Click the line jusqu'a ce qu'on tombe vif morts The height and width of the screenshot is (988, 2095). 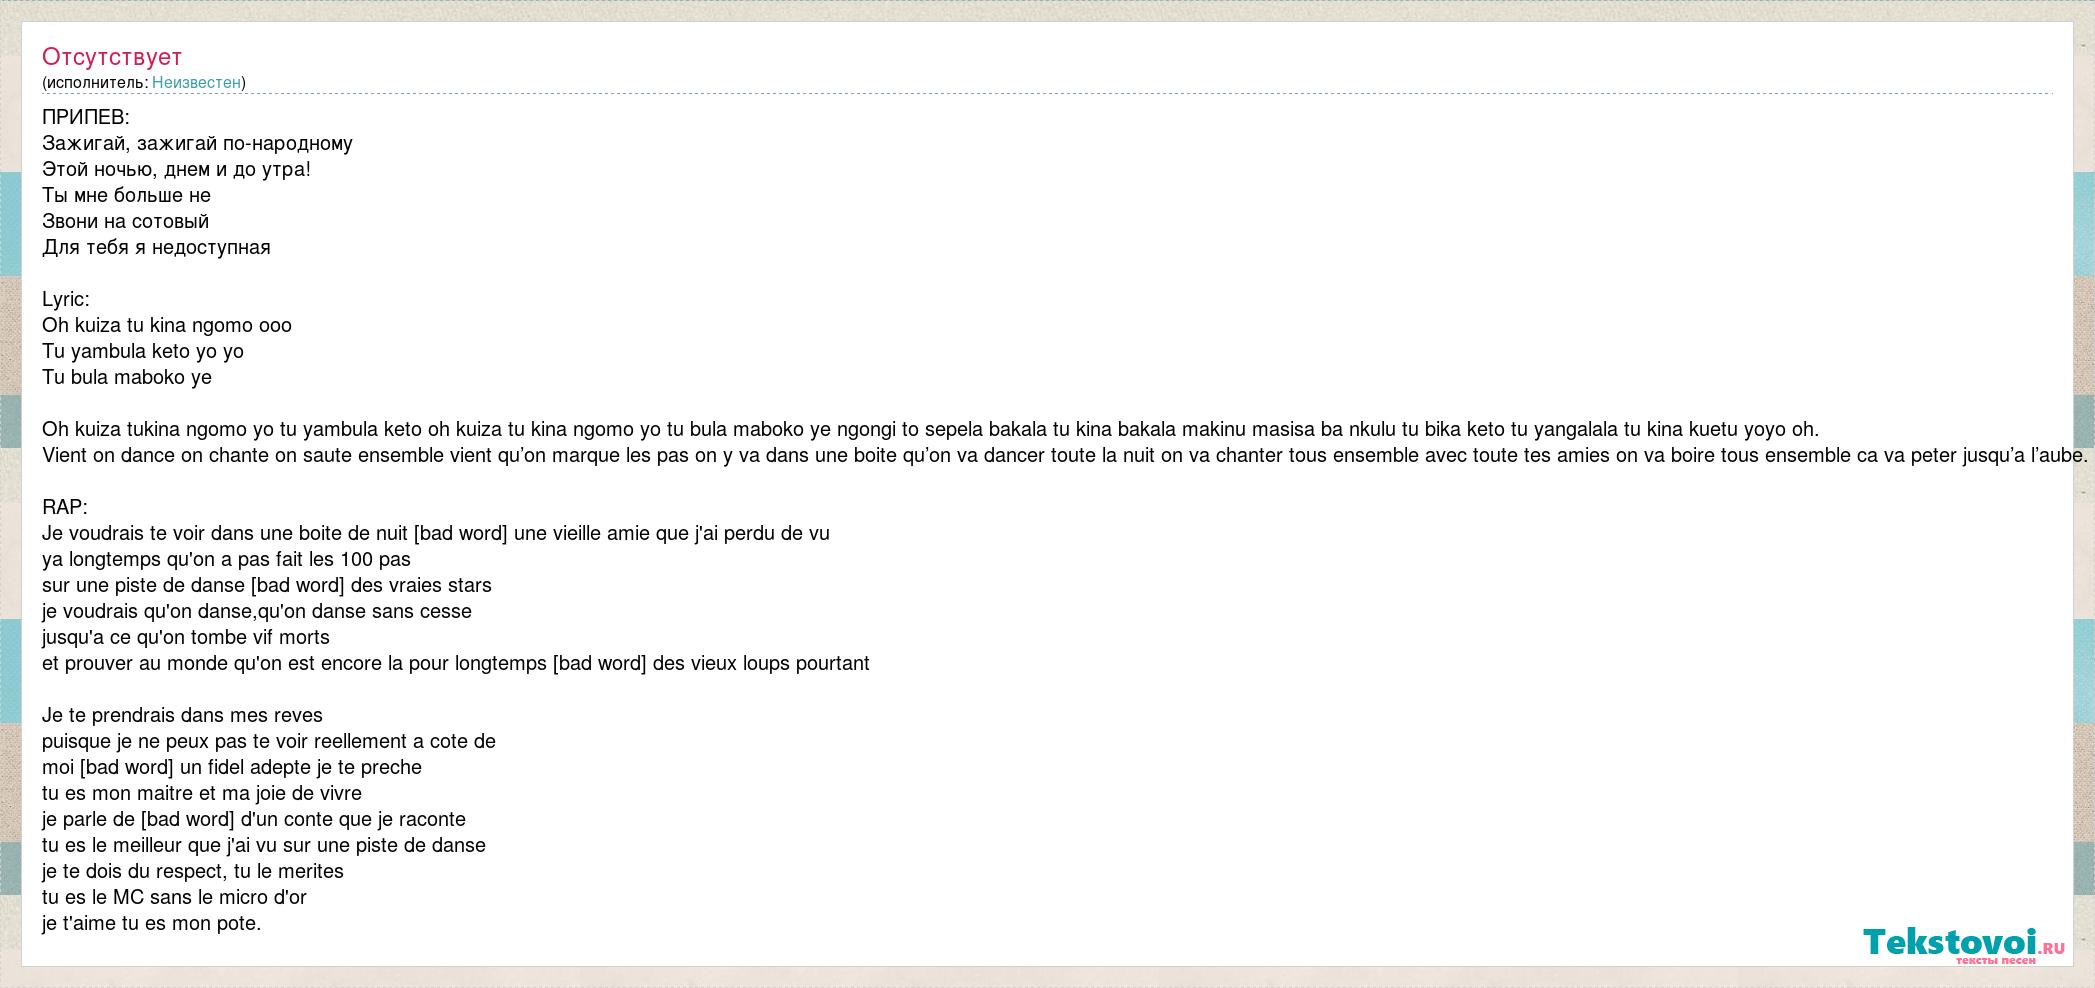pos(186,637)
